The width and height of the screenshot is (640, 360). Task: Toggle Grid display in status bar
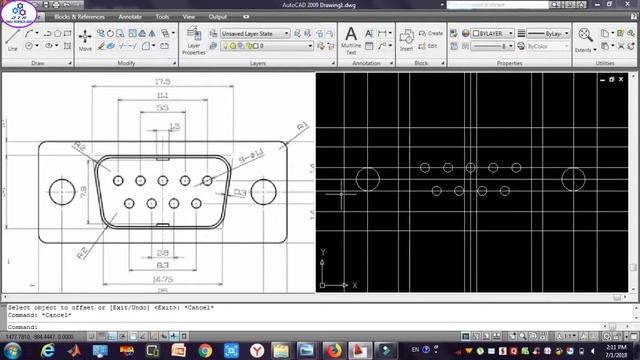102,336
